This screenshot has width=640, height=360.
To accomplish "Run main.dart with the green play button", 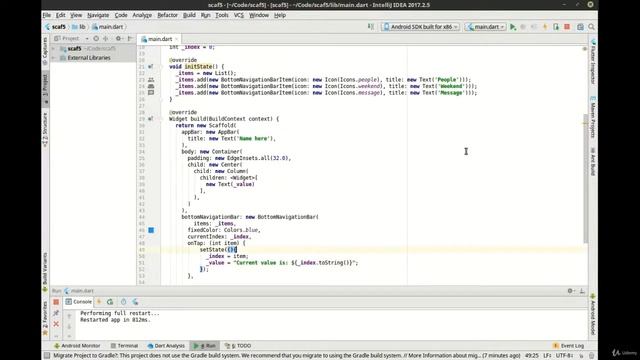I will click(x=513, y=27).
